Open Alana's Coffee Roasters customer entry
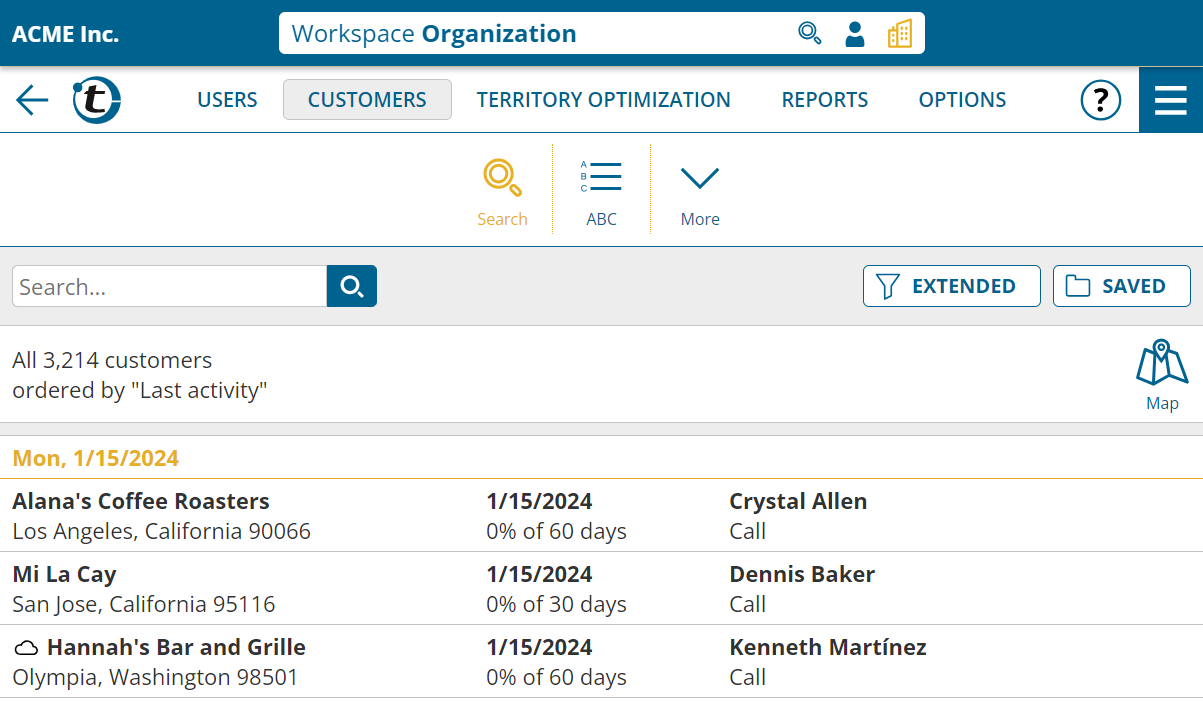The height and width of the screenshot is (702, 1203). coord(141,502)
